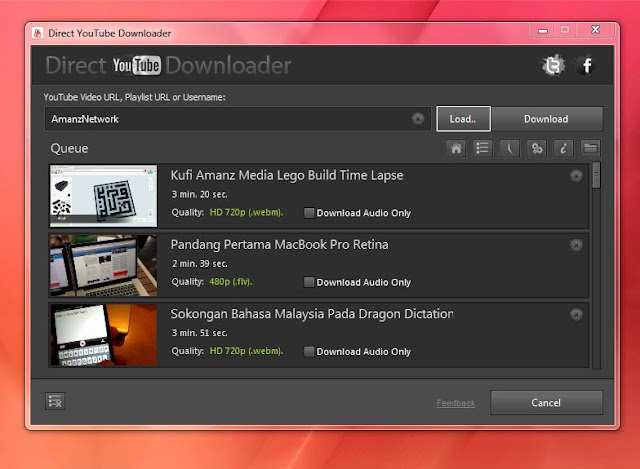Click duration text '3 min. 51 sec.'

tap(199, 333)
